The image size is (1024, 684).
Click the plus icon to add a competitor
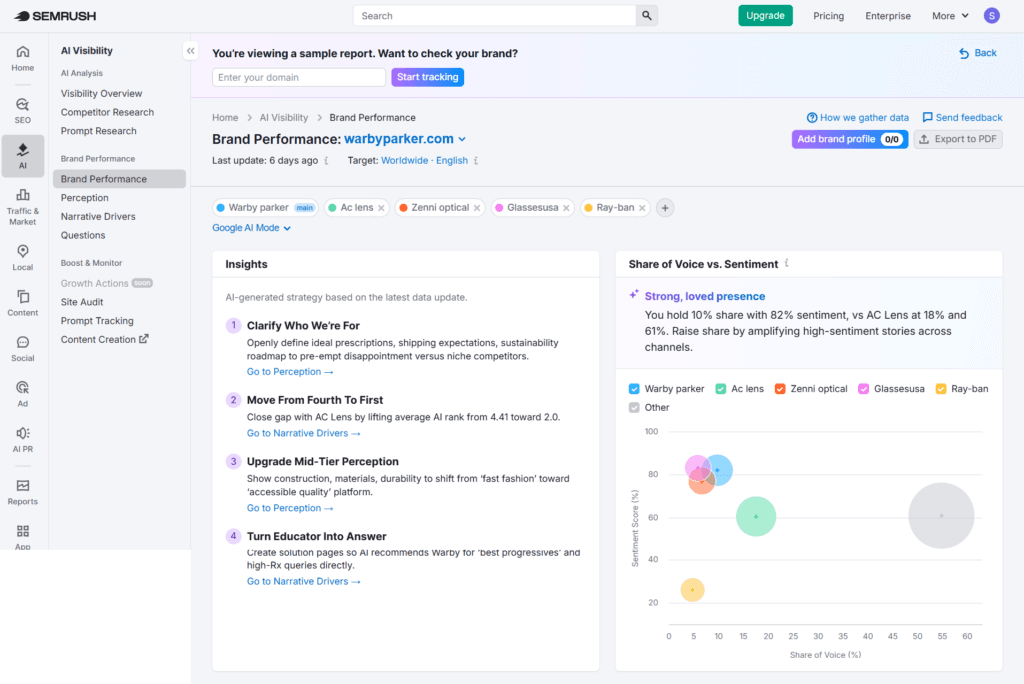click(x=664, y=207)
